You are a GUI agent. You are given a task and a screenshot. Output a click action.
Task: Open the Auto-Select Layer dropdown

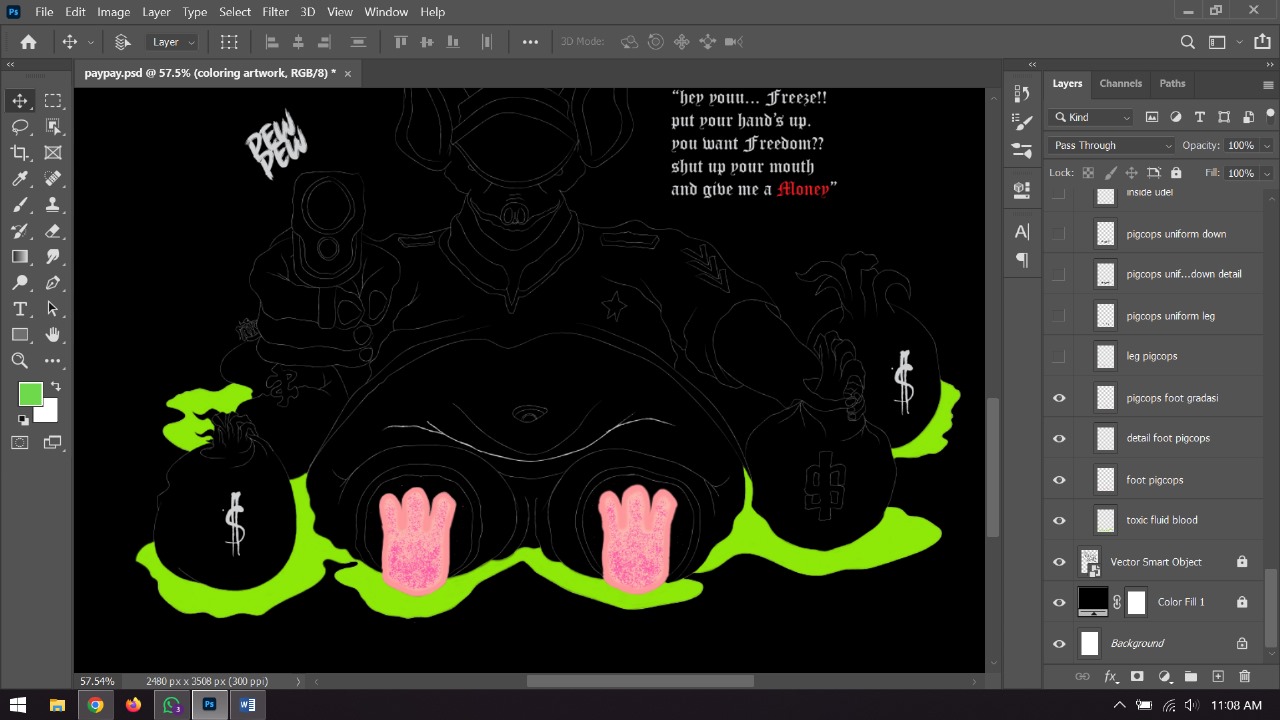tap(173, 42)
